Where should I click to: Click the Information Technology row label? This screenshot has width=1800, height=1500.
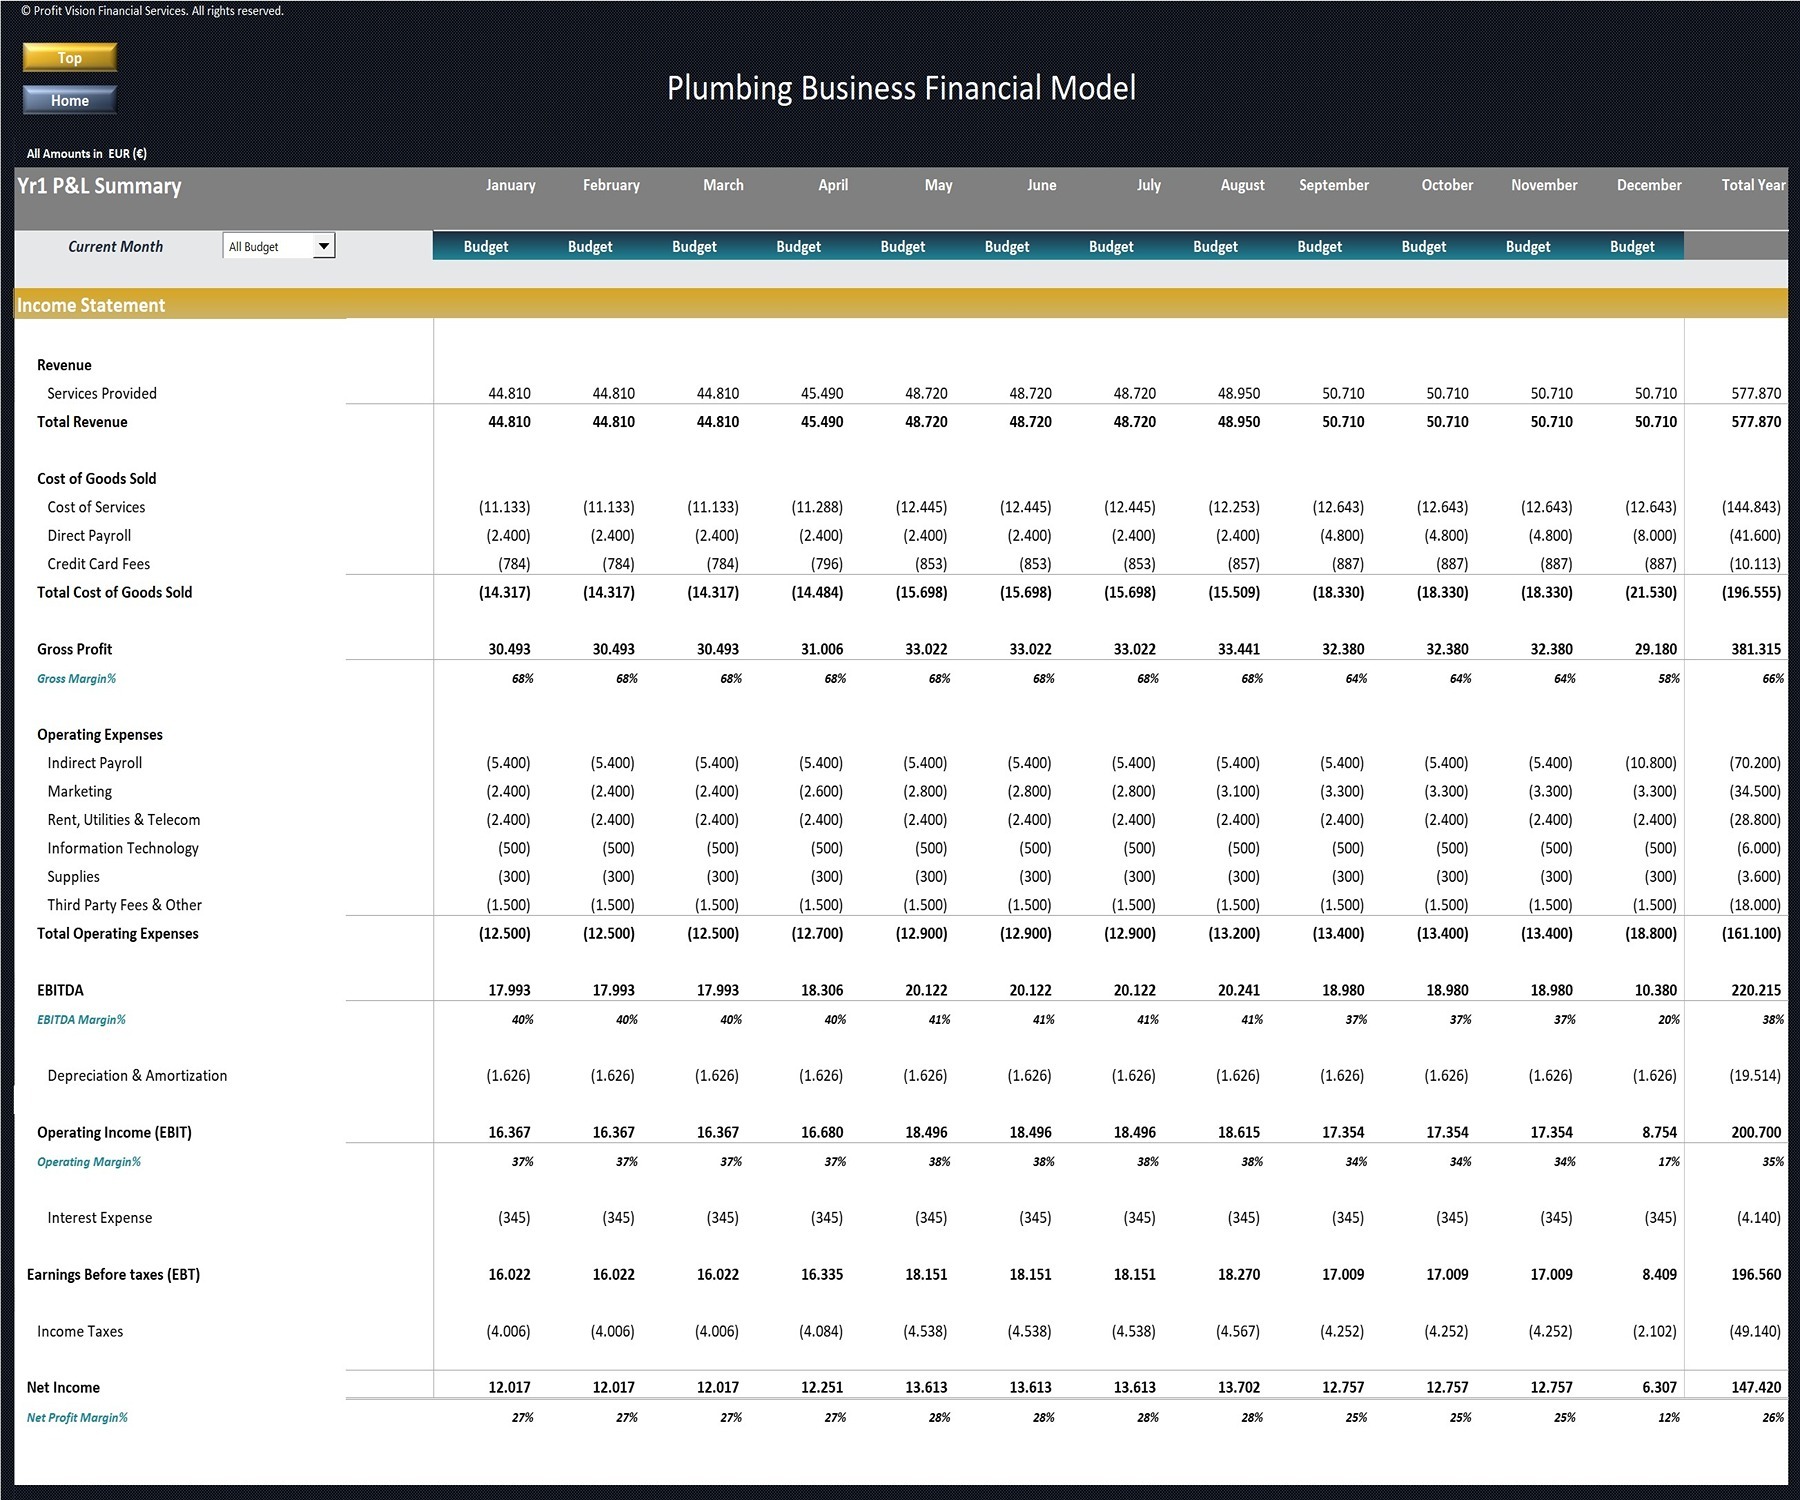[x=122, y=848]
